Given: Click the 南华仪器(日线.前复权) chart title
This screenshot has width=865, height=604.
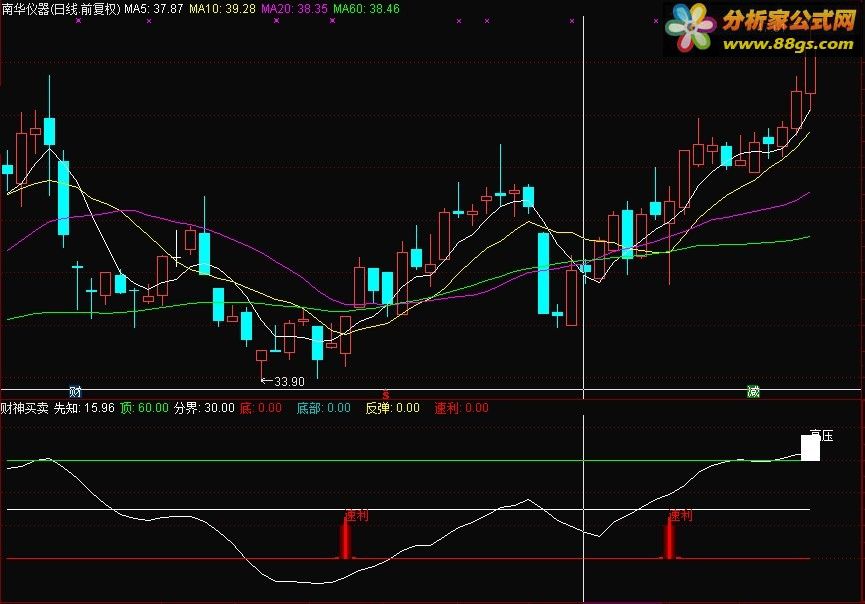Looking at the screenshot, I should click(61, 9).
